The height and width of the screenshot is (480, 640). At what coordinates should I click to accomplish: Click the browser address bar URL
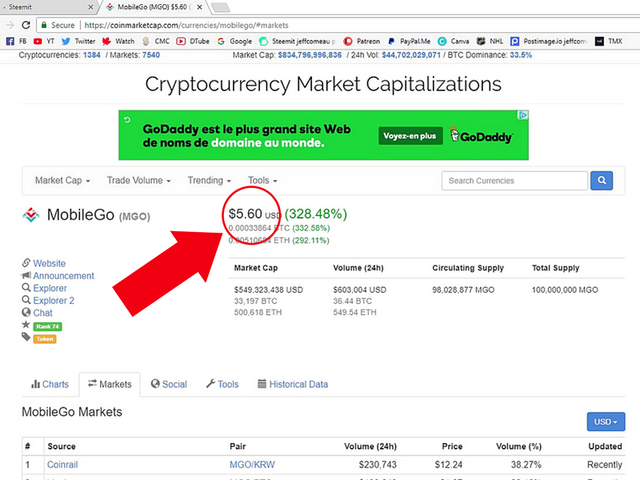point(186,25)
